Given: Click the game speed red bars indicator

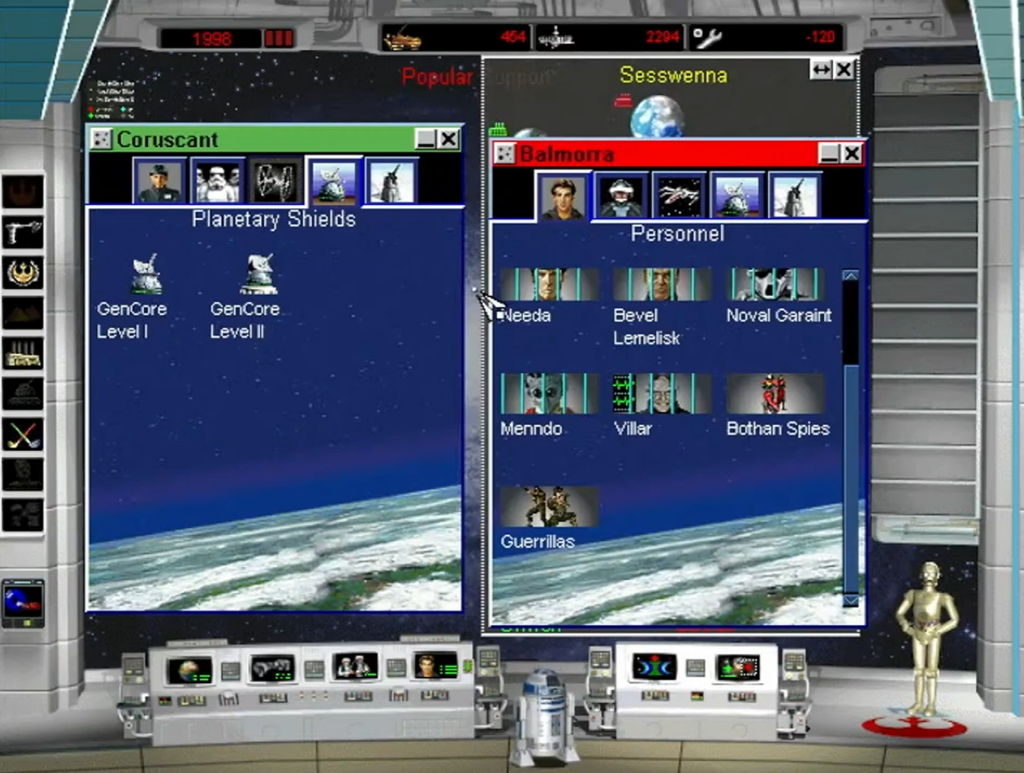Looking at the screenshot, I should (278, 39).
